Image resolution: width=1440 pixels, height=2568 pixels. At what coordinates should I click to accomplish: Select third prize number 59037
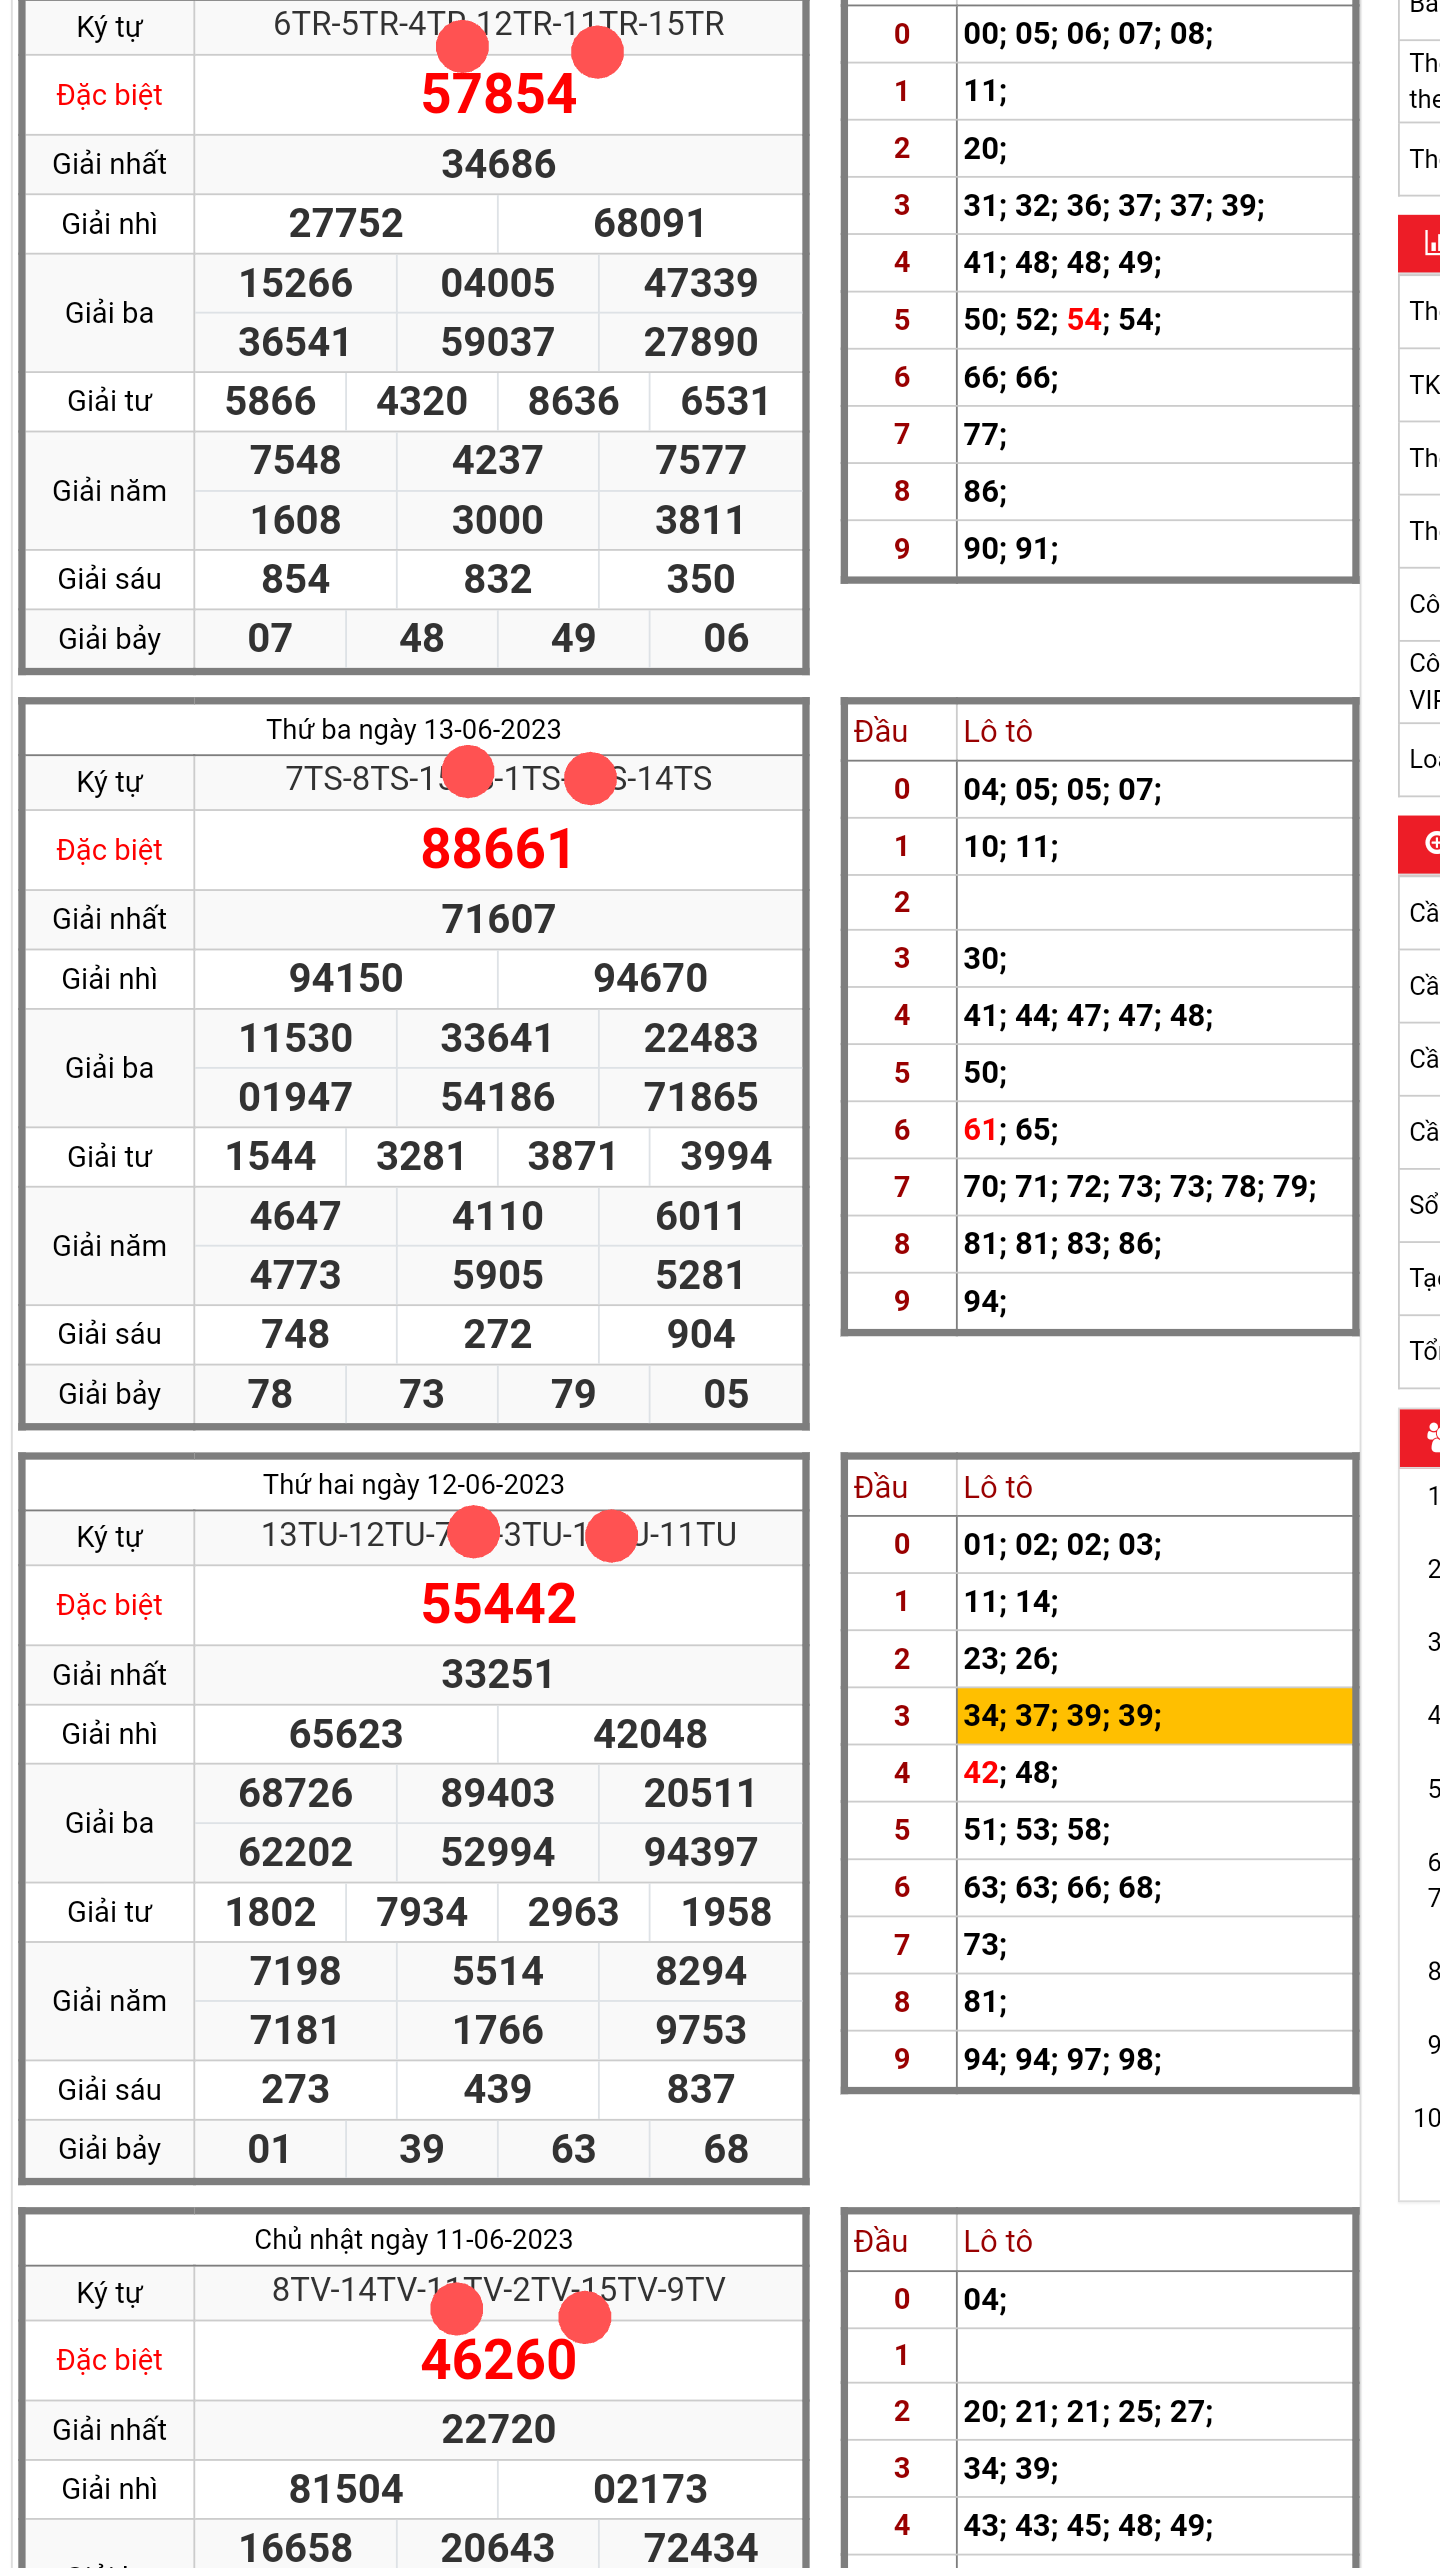click(x=498, y=342)
